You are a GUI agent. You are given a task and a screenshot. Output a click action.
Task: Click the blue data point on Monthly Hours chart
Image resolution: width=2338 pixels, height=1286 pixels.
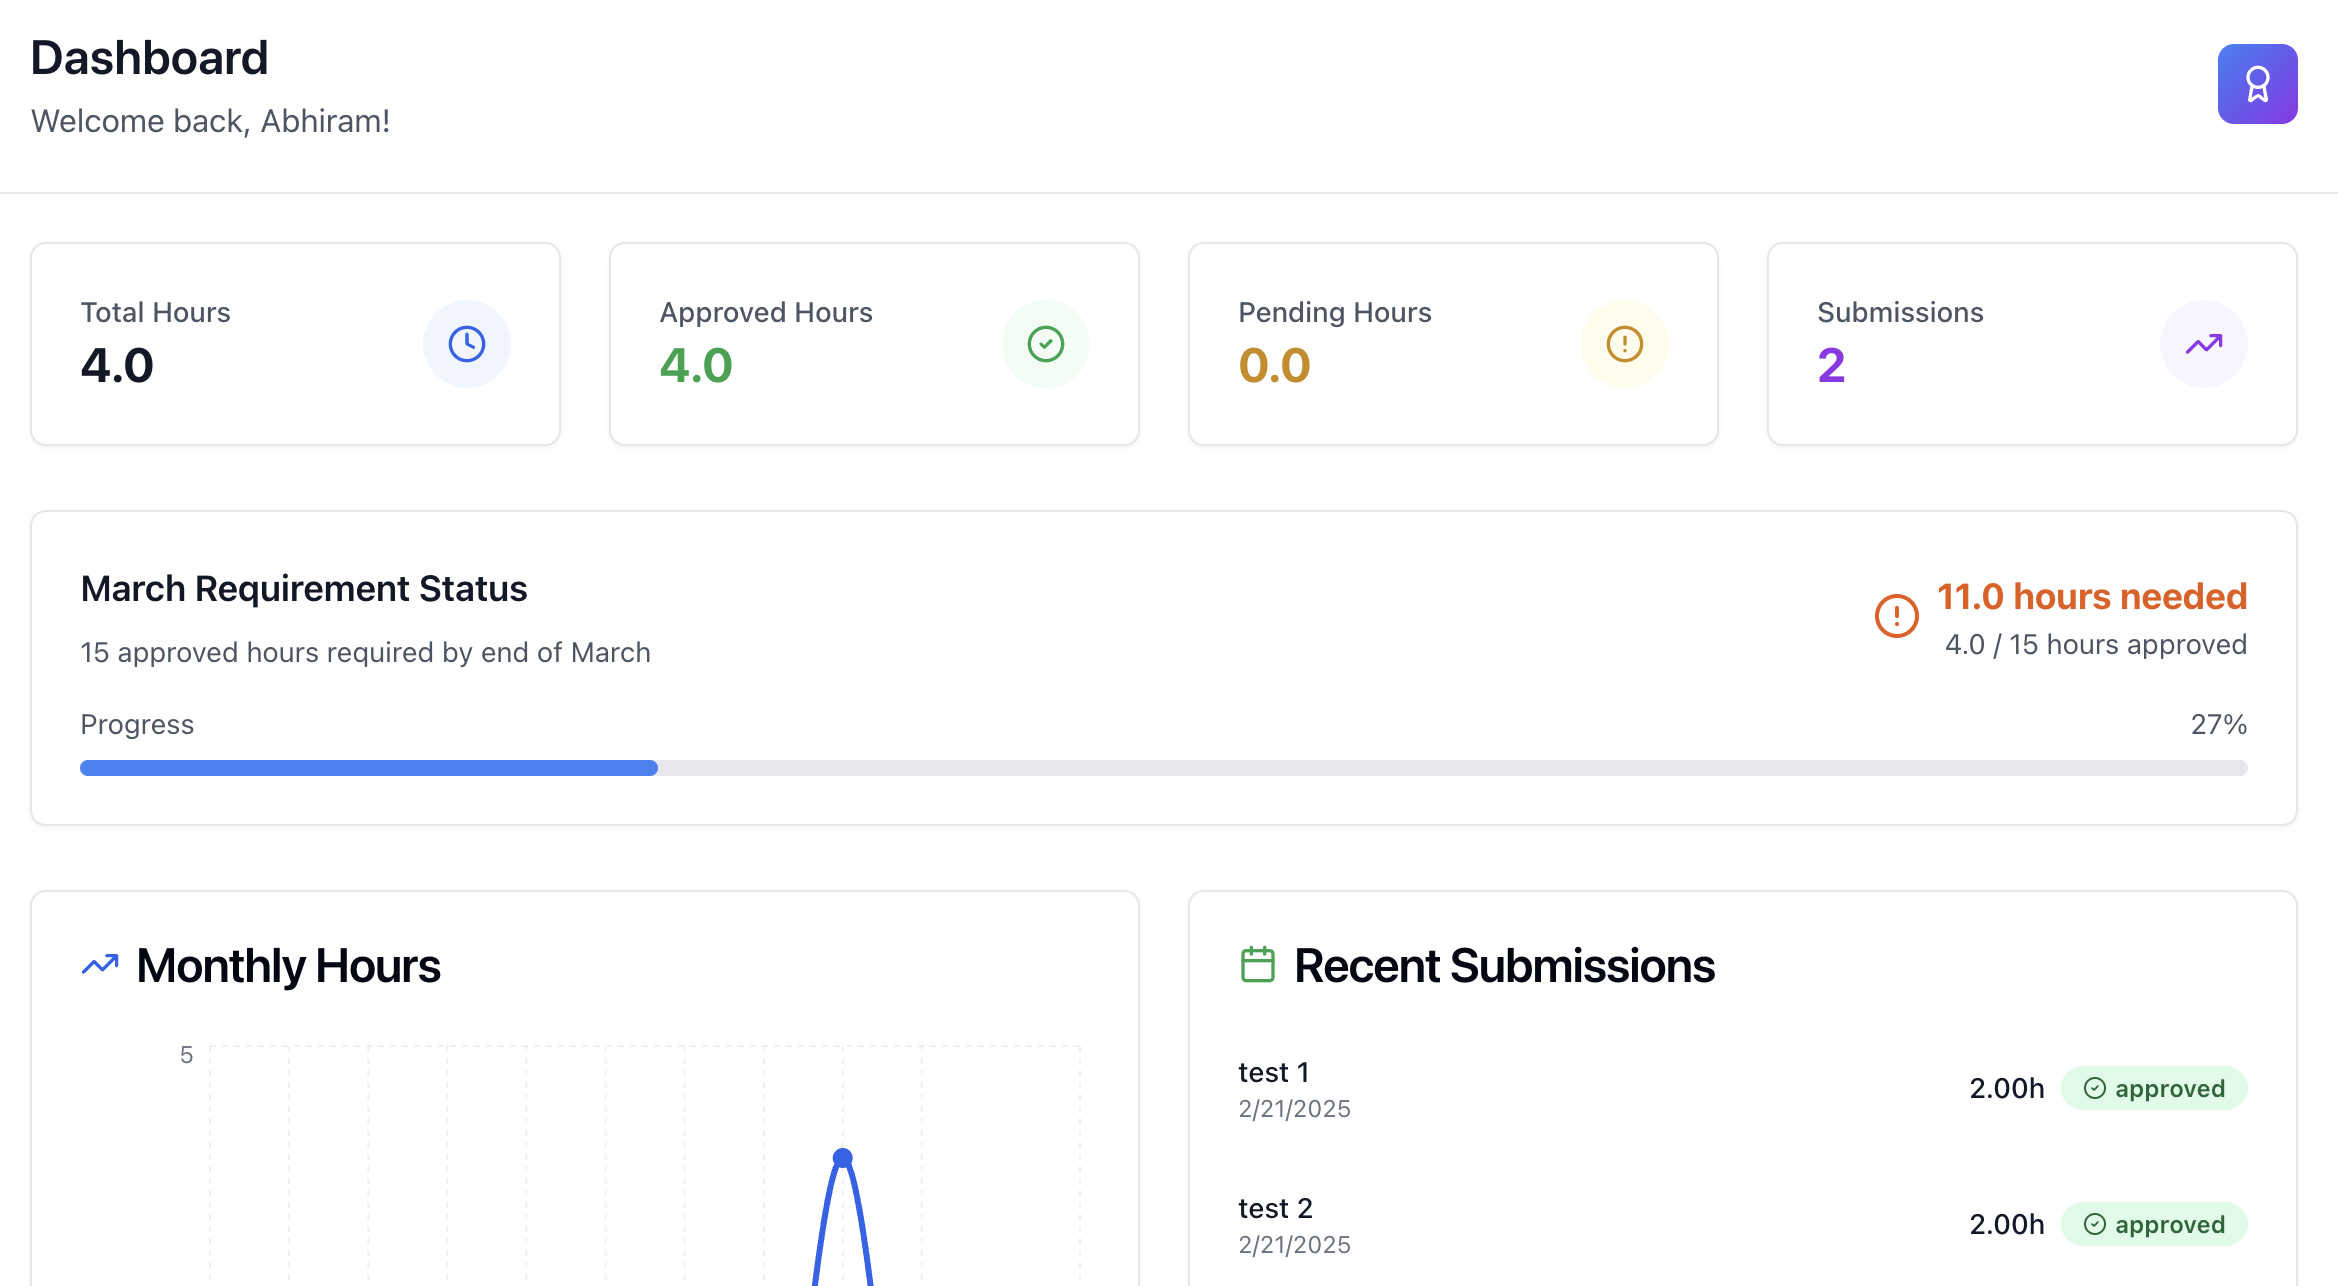841,1155
